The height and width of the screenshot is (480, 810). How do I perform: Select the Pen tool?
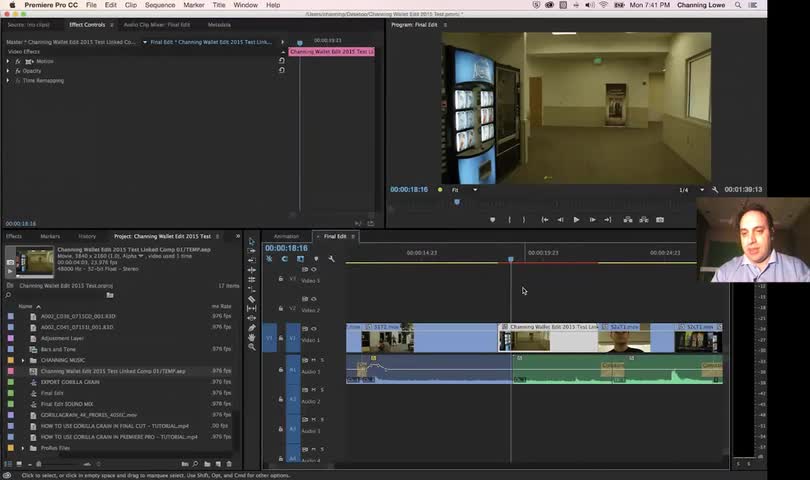[x=252, y=327]
